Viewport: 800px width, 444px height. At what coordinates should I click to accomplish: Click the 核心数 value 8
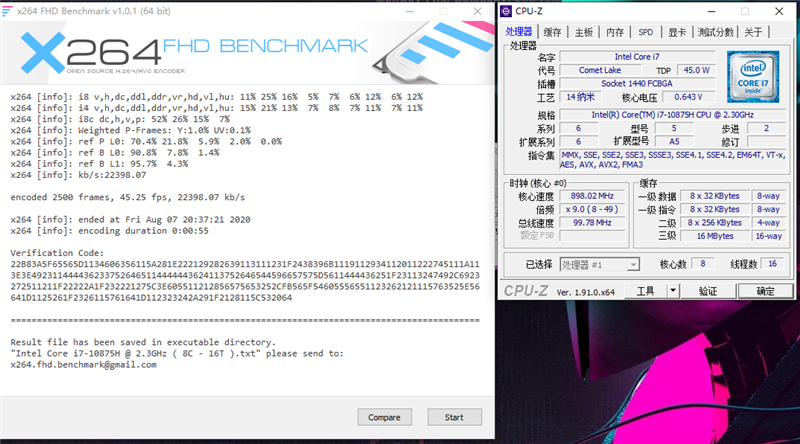(x=703, y=264)
